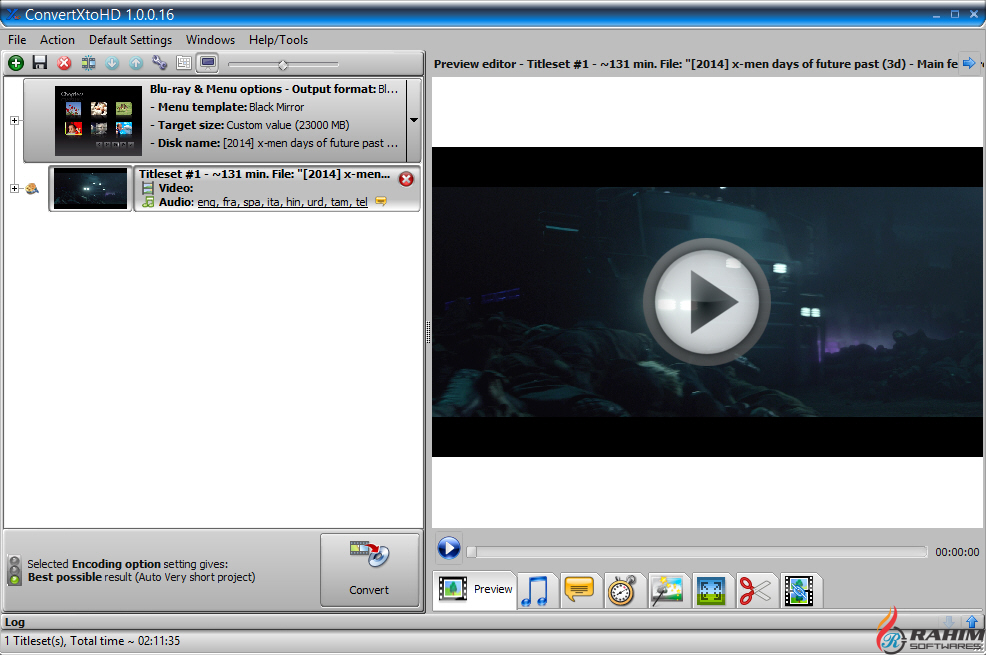
Task: Click the merge titlesets toolbar icon
Action: click(88, 63)
